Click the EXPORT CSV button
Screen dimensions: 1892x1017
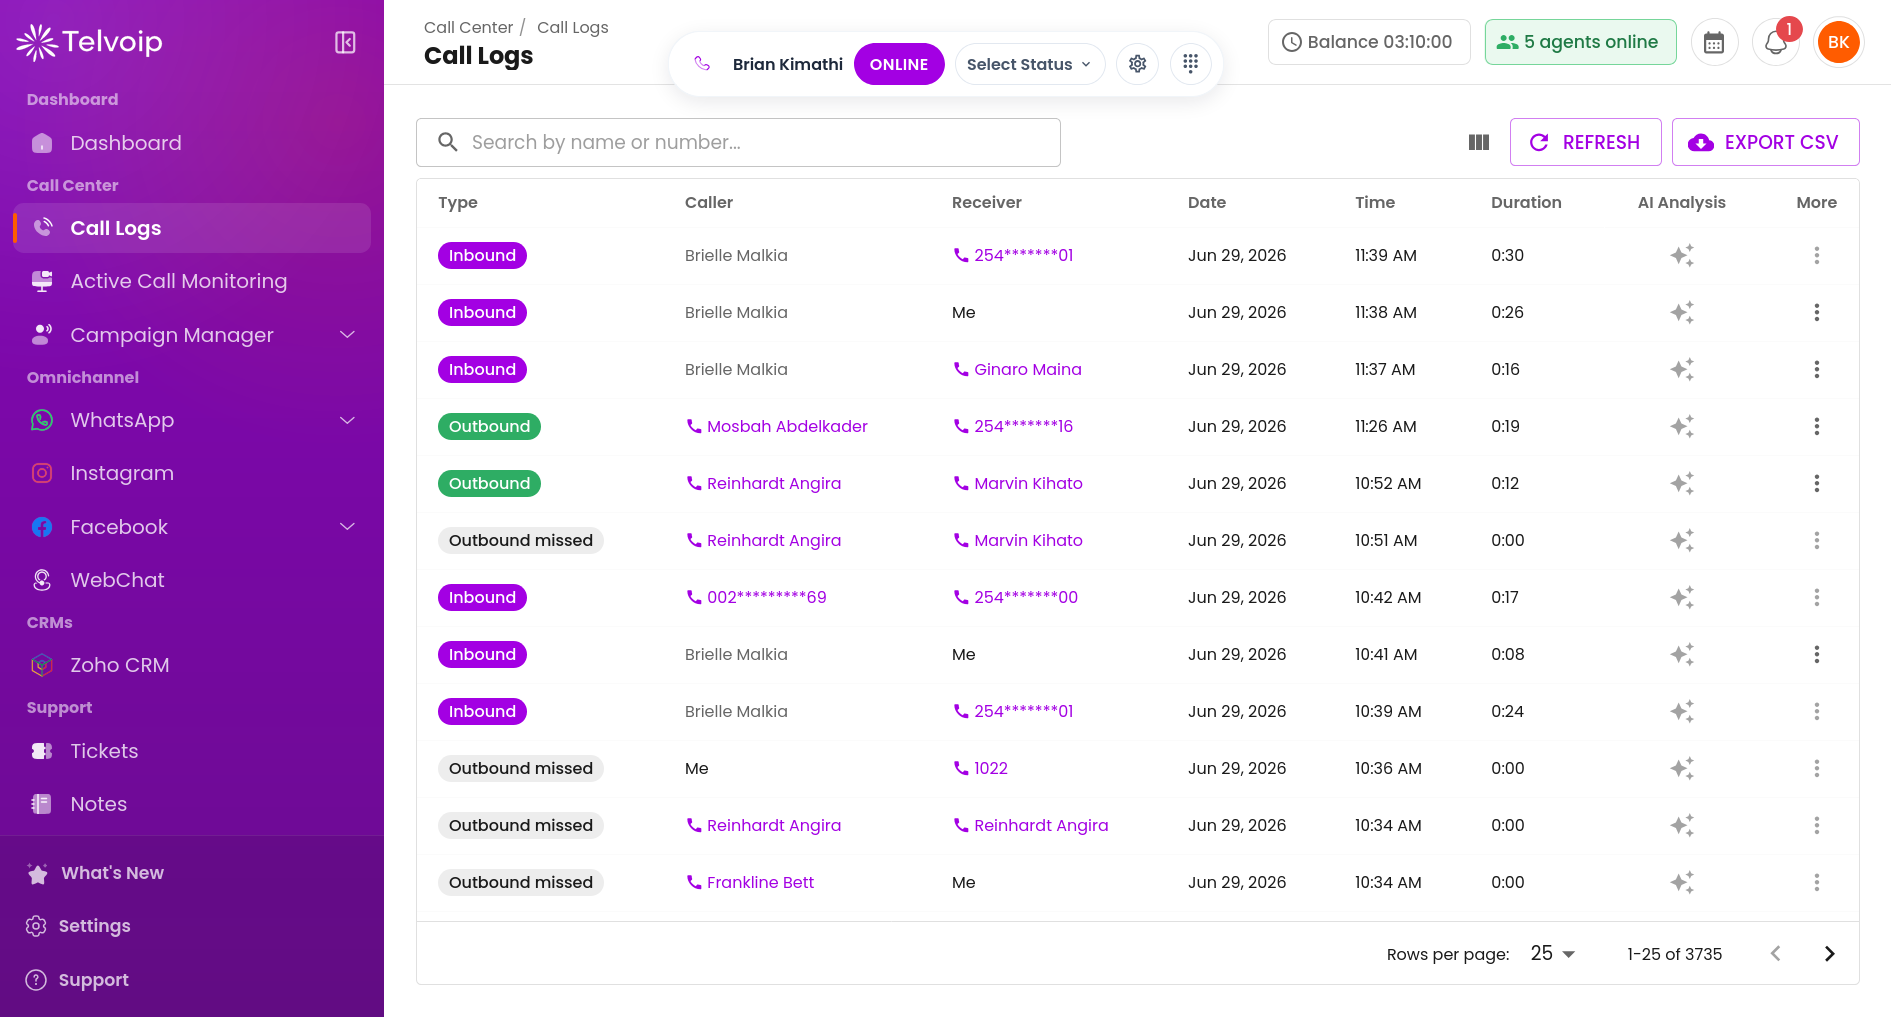click(1765, 142)
